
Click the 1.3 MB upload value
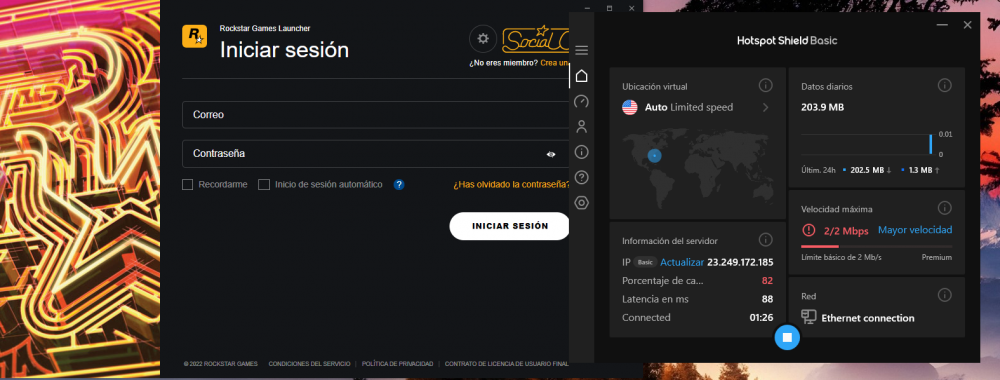click(920, 170)
